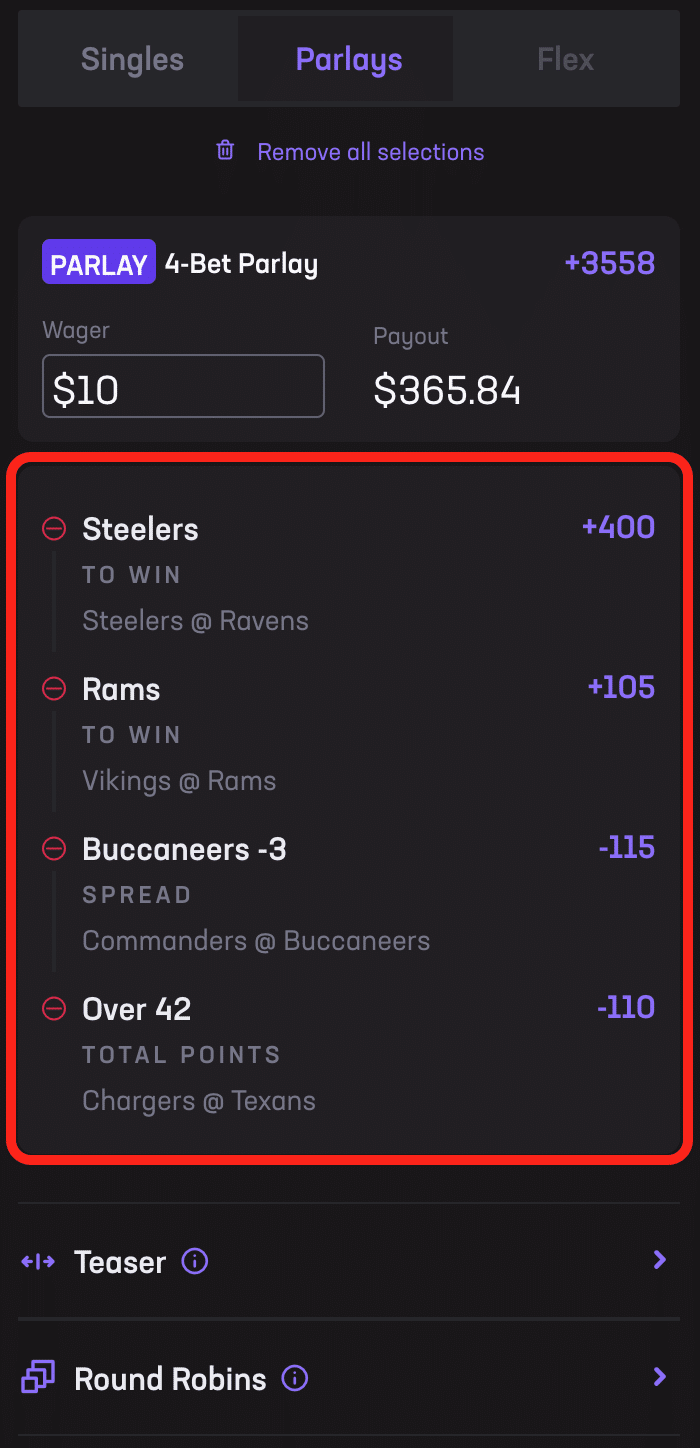The width and height of the screenshot is (700, 1448).
Task: Expand the Round Robins chevron
Action: 659,1378
